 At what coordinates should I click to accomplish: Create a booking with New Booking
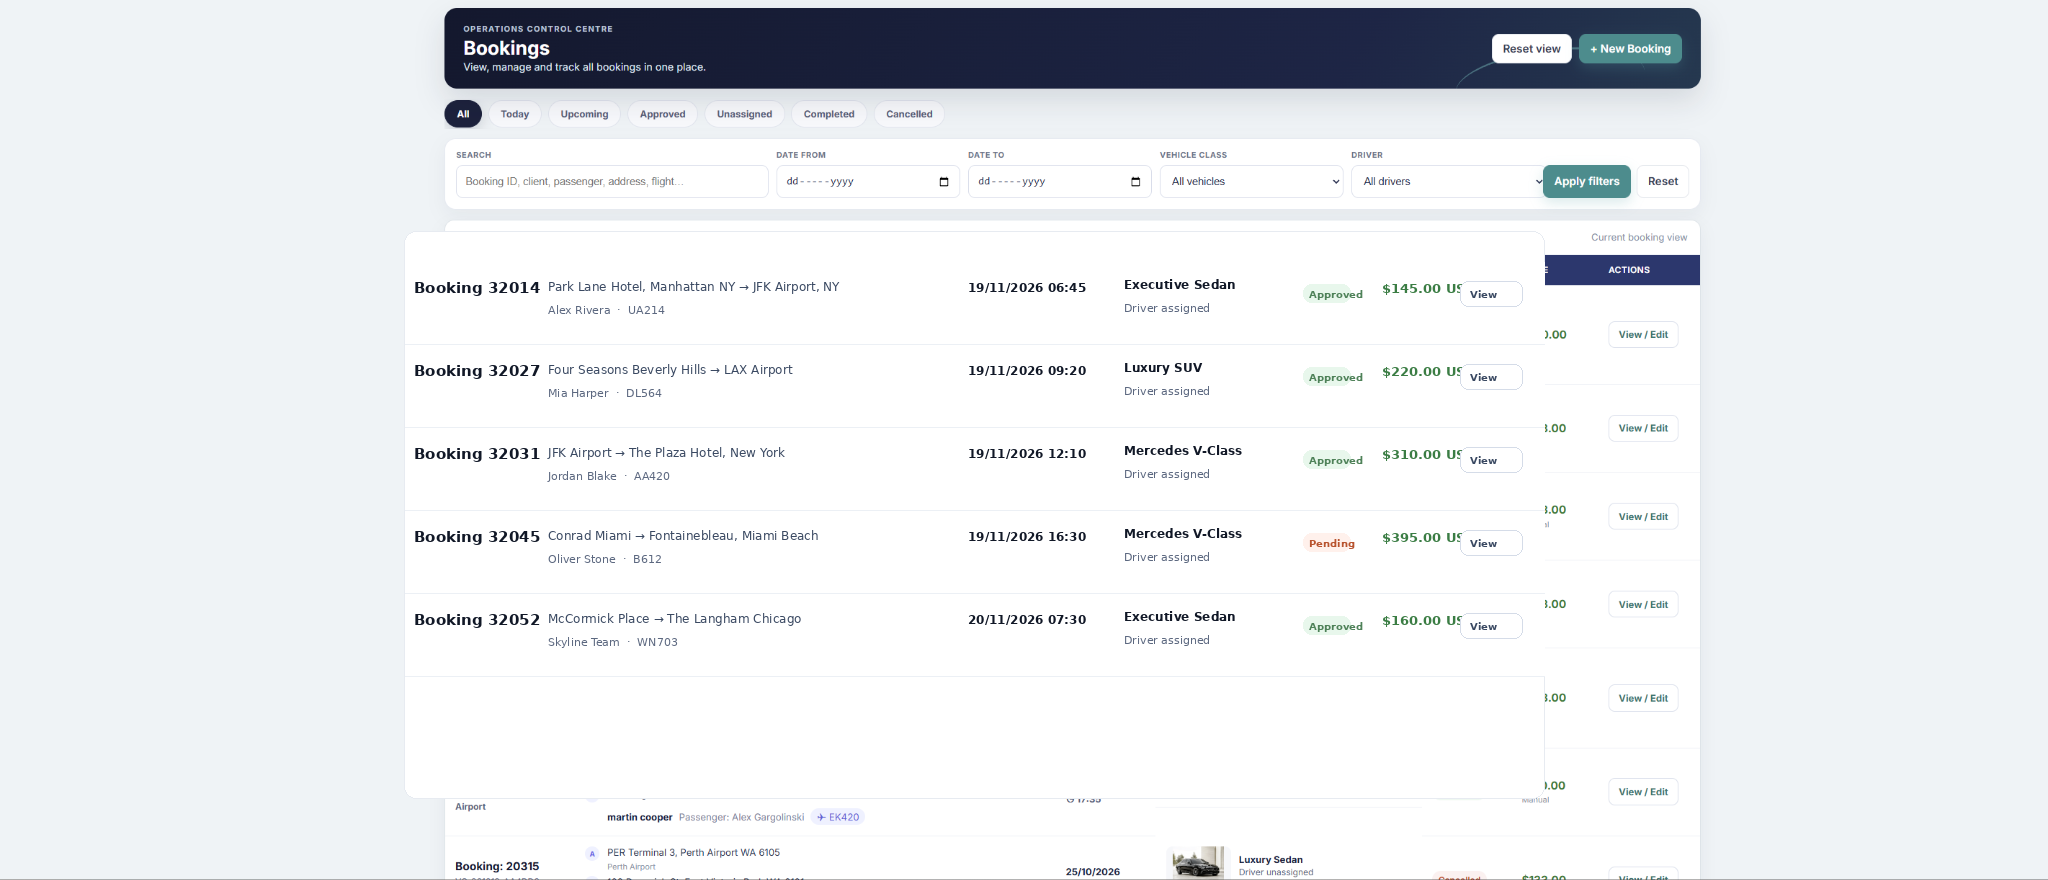click(1630, 49)
